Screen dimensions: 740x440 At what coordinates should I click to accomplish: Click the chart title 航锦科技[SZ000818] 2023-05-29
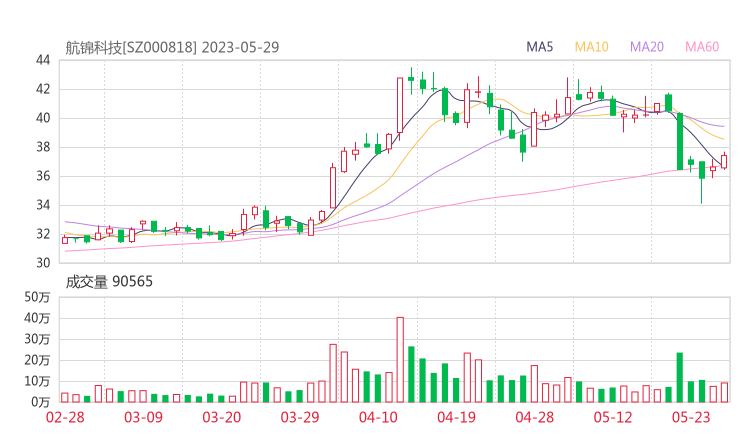(x=172, y=47)
